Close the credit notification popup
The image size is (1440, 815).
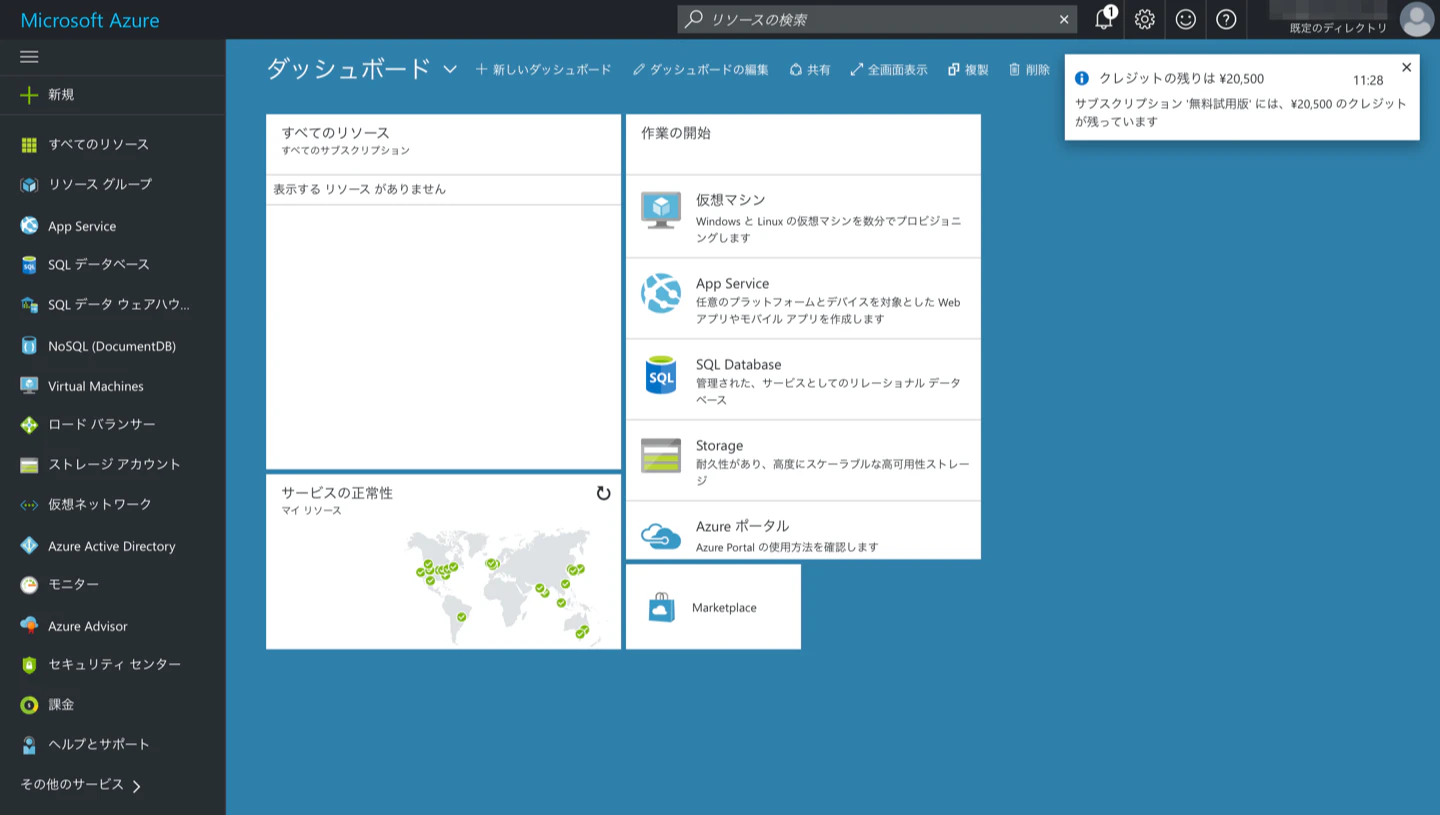coord(1407,67)
